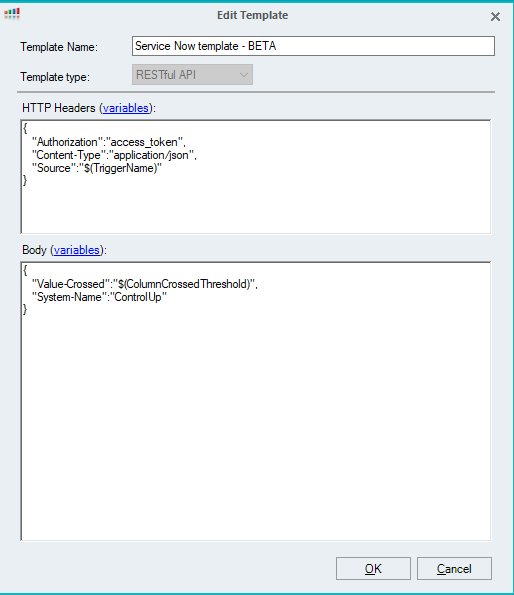514x595 pixels.
Task: Click the "Authorization":"access_token" header line
Action: point(109,142)
